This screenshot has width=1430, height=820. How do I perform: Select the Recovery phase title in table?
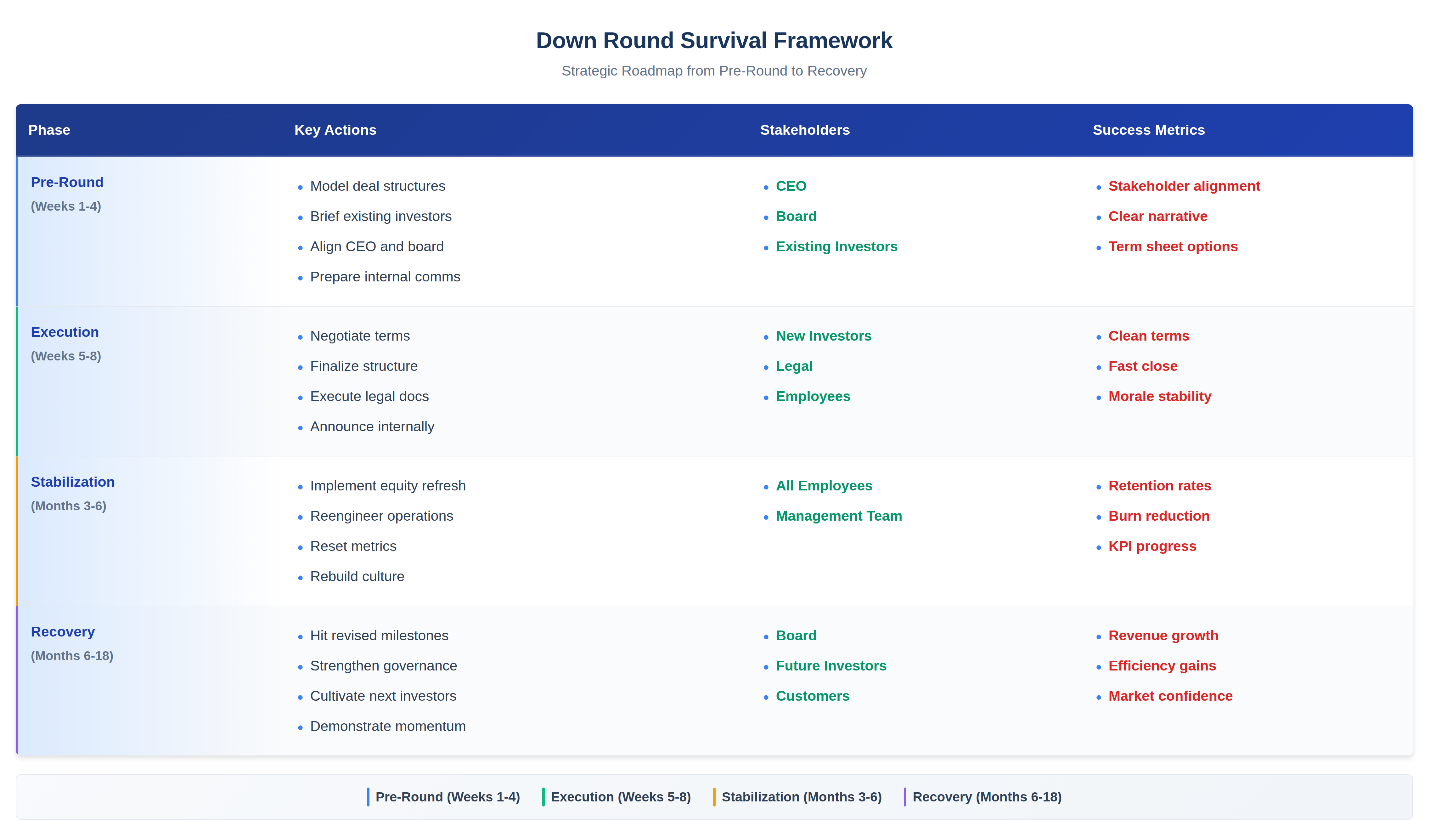(x=63, y=632)
